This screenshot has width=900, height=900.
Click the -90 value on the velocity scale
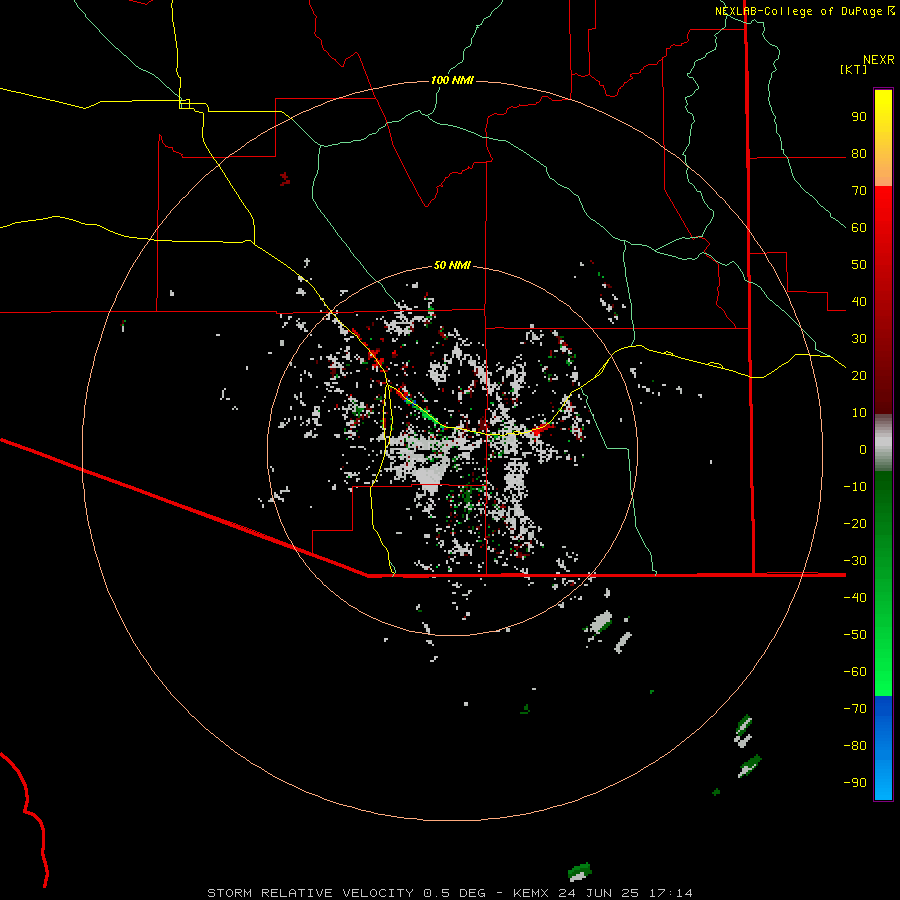click(x=855, y=783)
